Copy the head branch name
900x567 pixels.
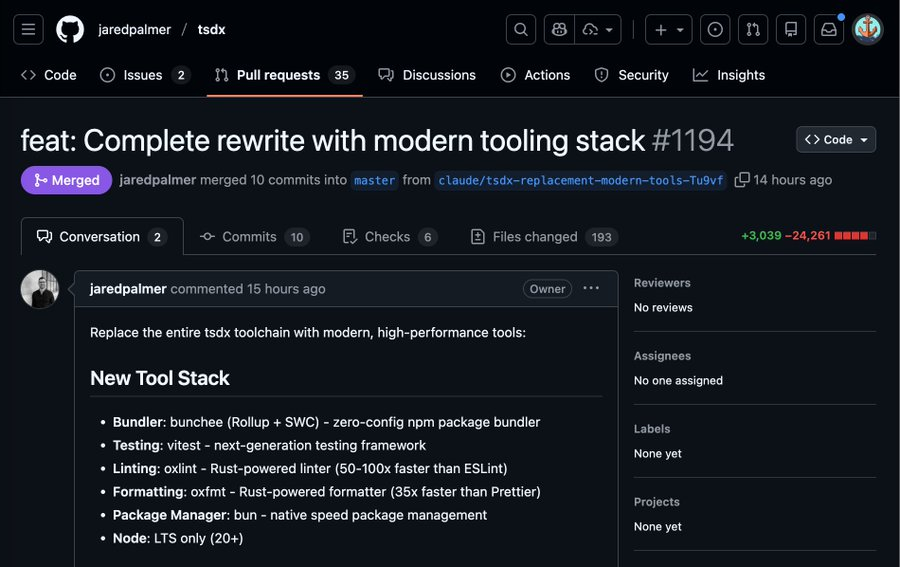click(742, 180)
